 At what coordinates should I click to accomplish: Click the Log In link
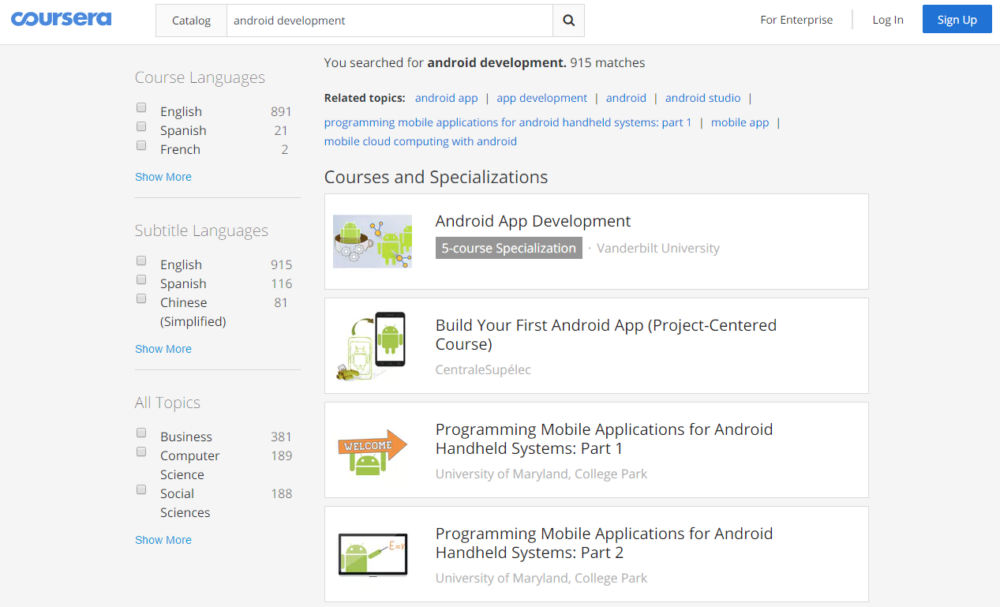[887, 20]
